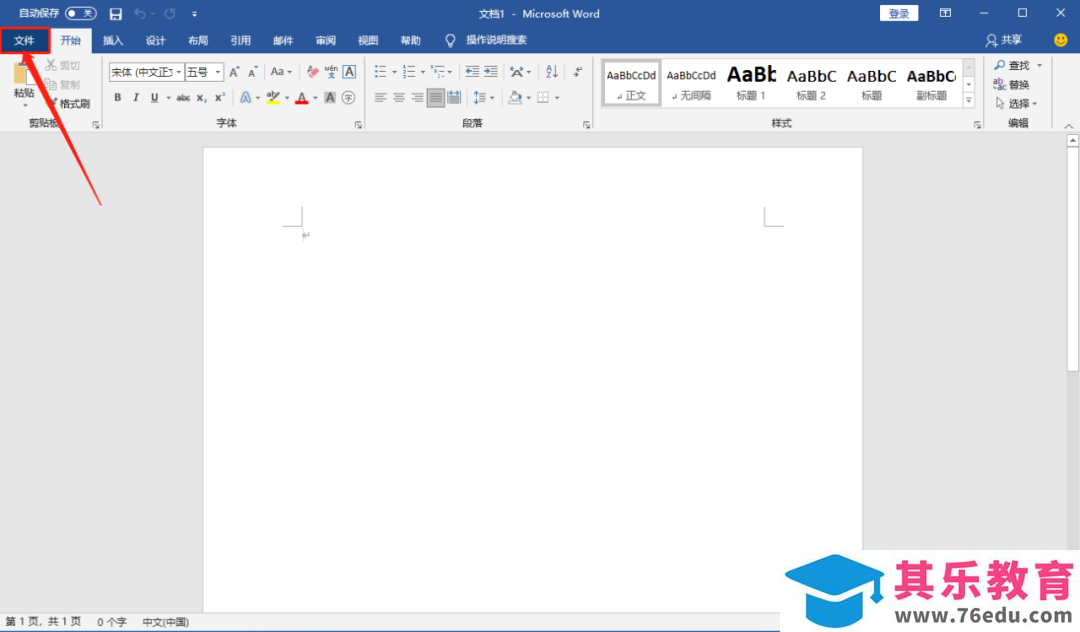Screen dimensions: 1080x632
Task: Click the Character Shading icon
Action: coord(330,98)
